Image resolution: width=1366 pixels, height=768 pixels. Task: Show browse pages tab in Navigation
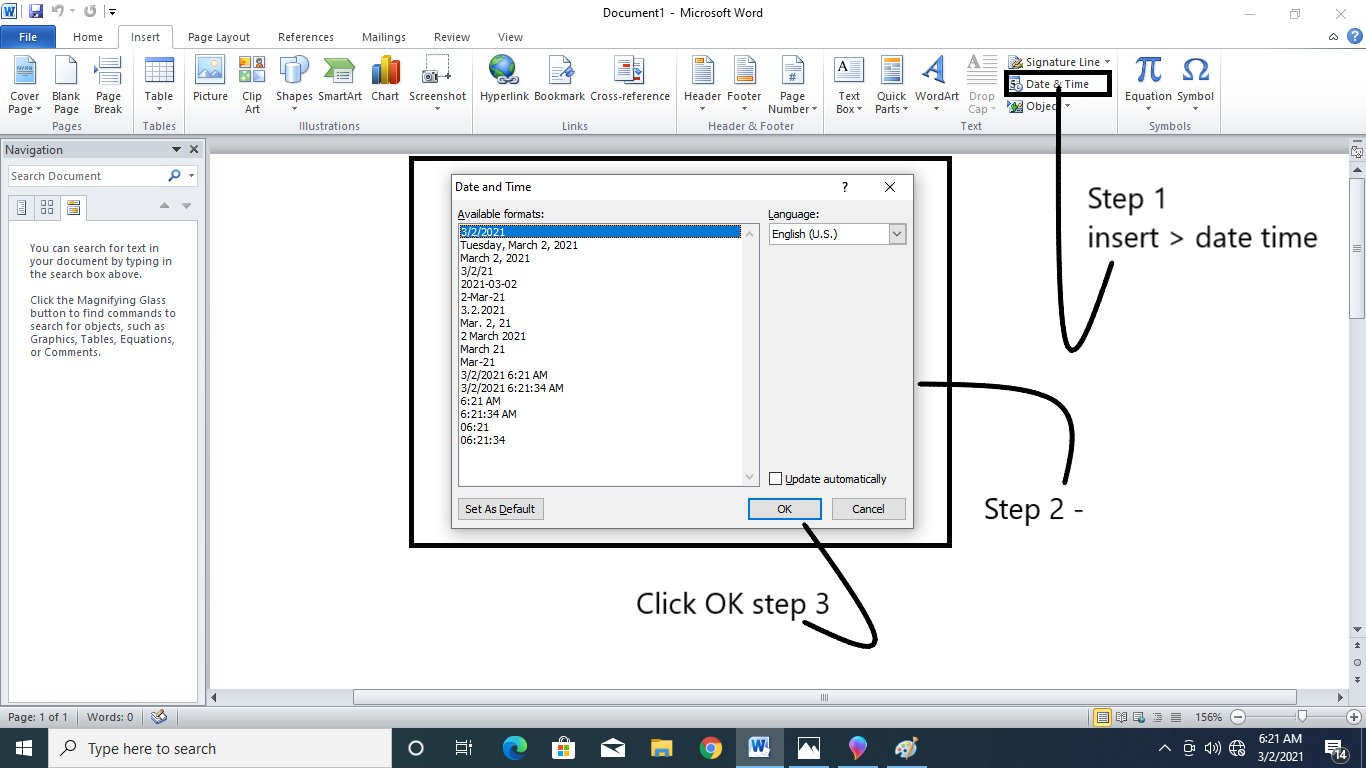click(x=47, y=208)
